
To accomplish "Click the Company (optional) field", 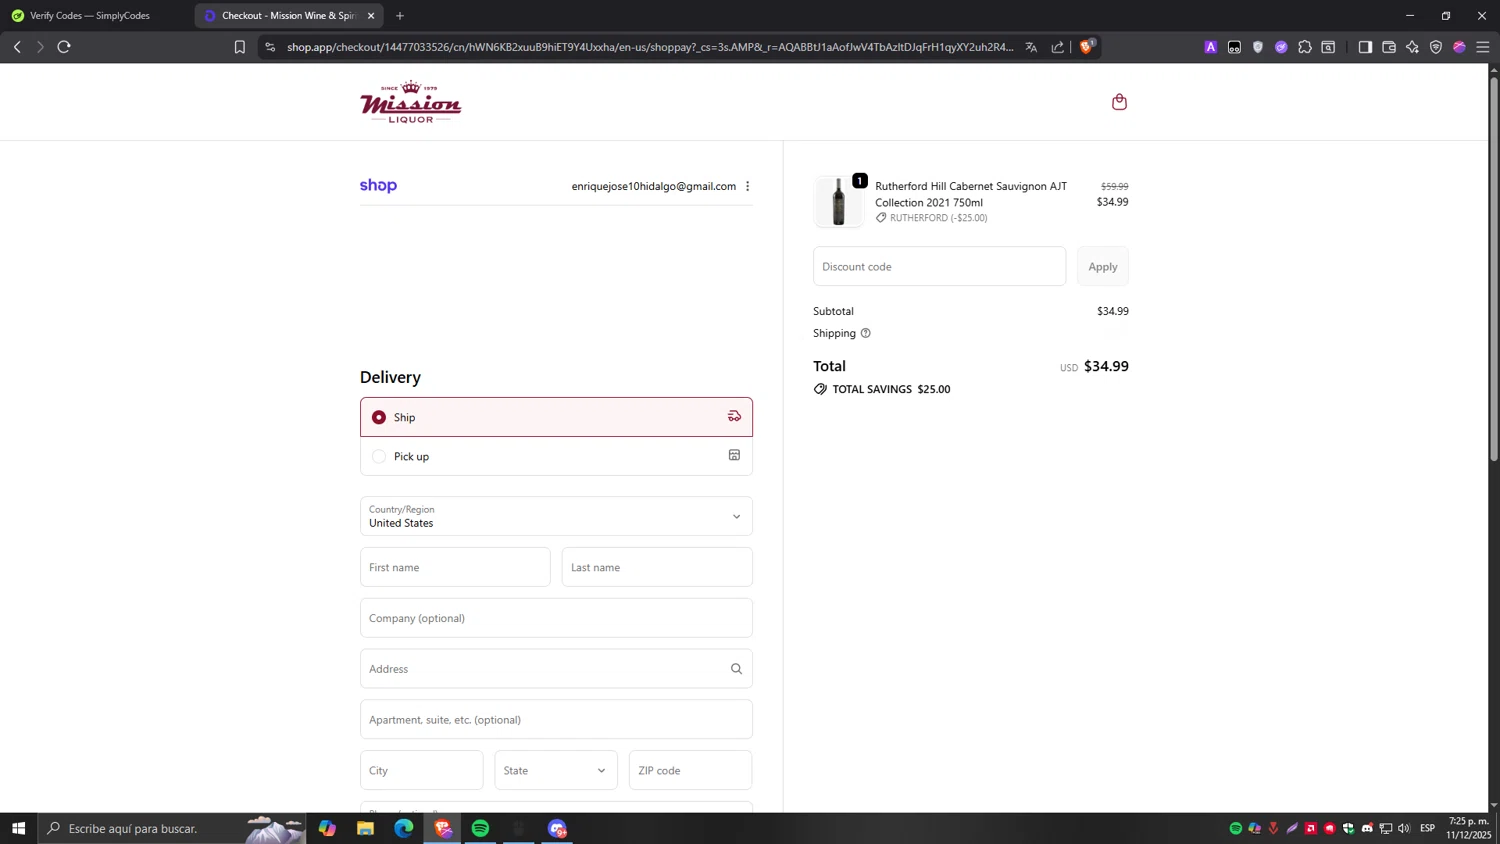I will [x=556, y=618].
